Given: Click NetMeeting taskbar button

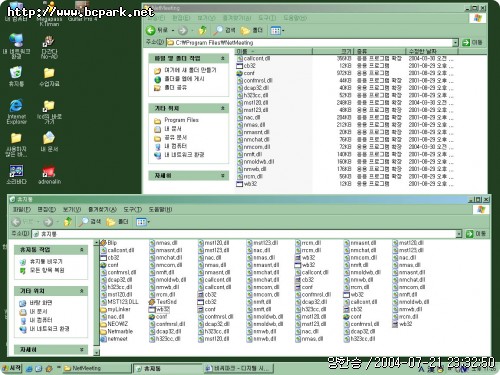Looking at the screenshot, I should (x=97, y=368).
